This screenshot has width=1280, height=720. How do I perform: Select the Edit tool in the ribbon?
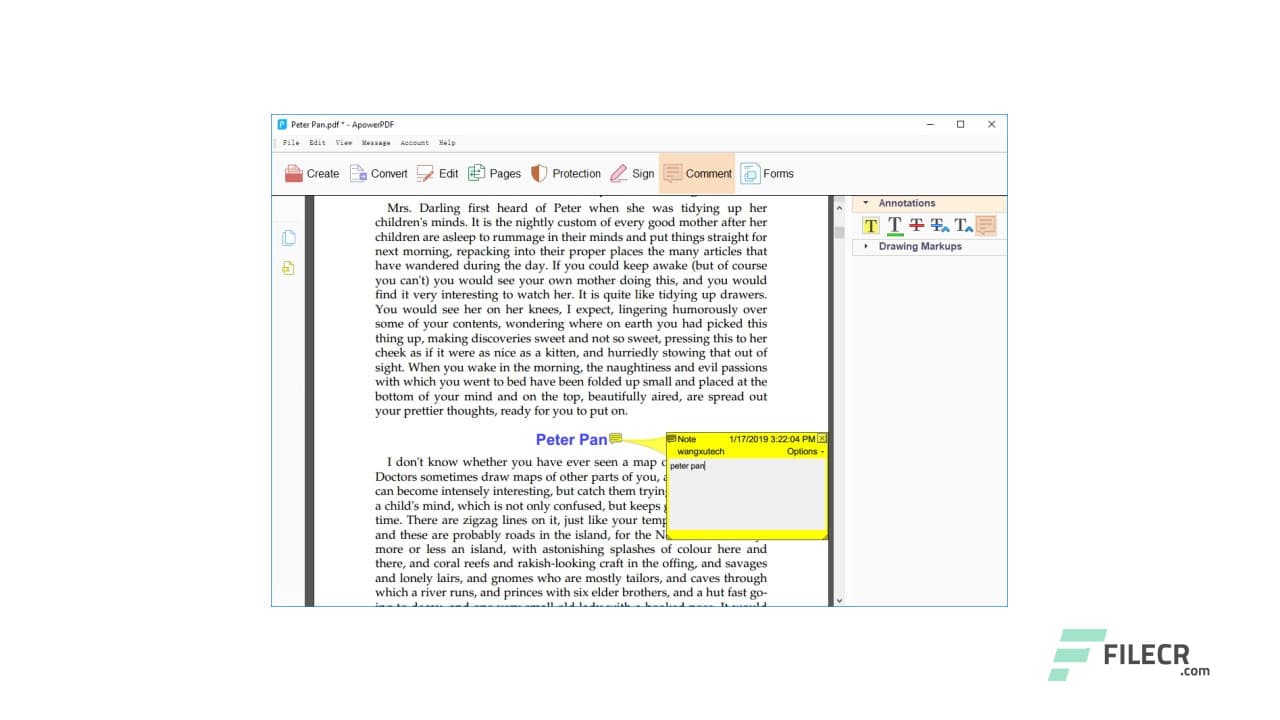coord(438,173)
